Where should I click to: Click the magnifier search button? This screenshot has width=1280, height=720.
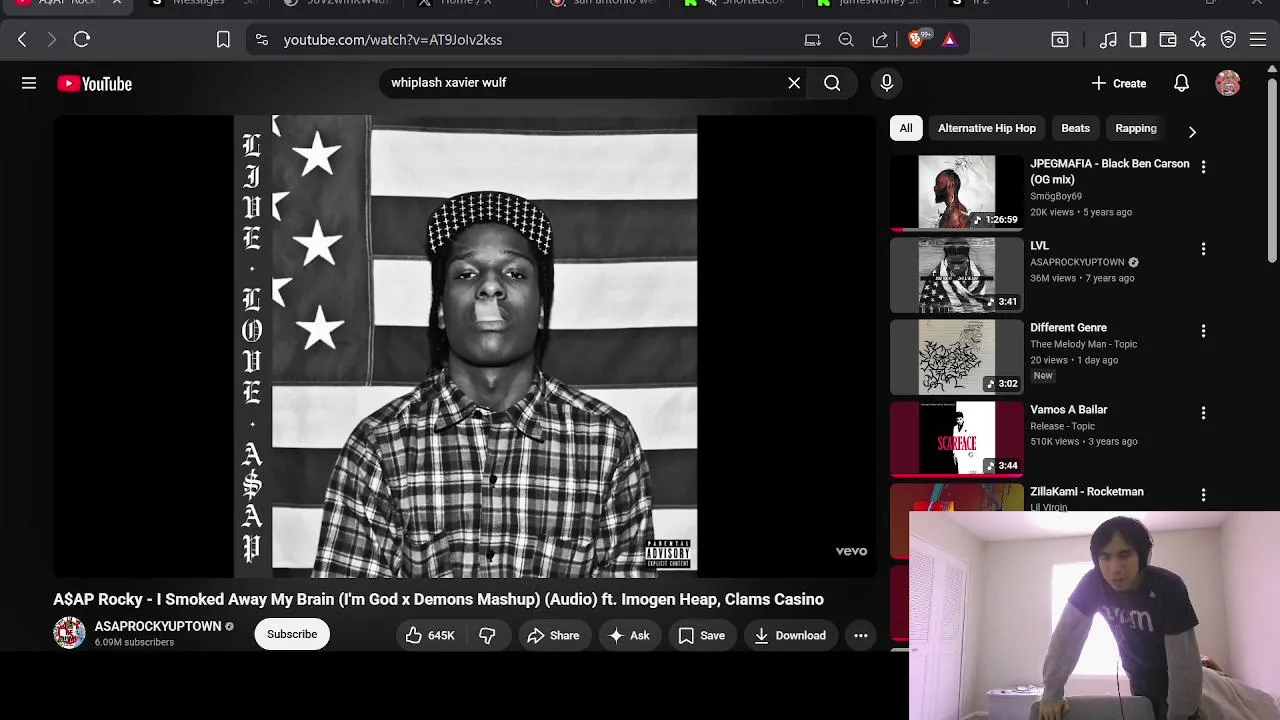pyautogui.click(x=832, y=83)
